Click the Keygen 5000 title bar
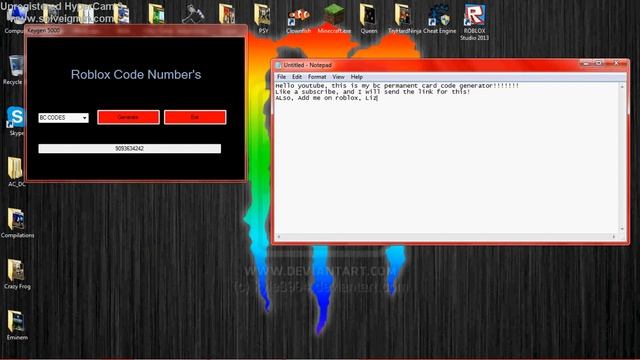 point(136,31)
